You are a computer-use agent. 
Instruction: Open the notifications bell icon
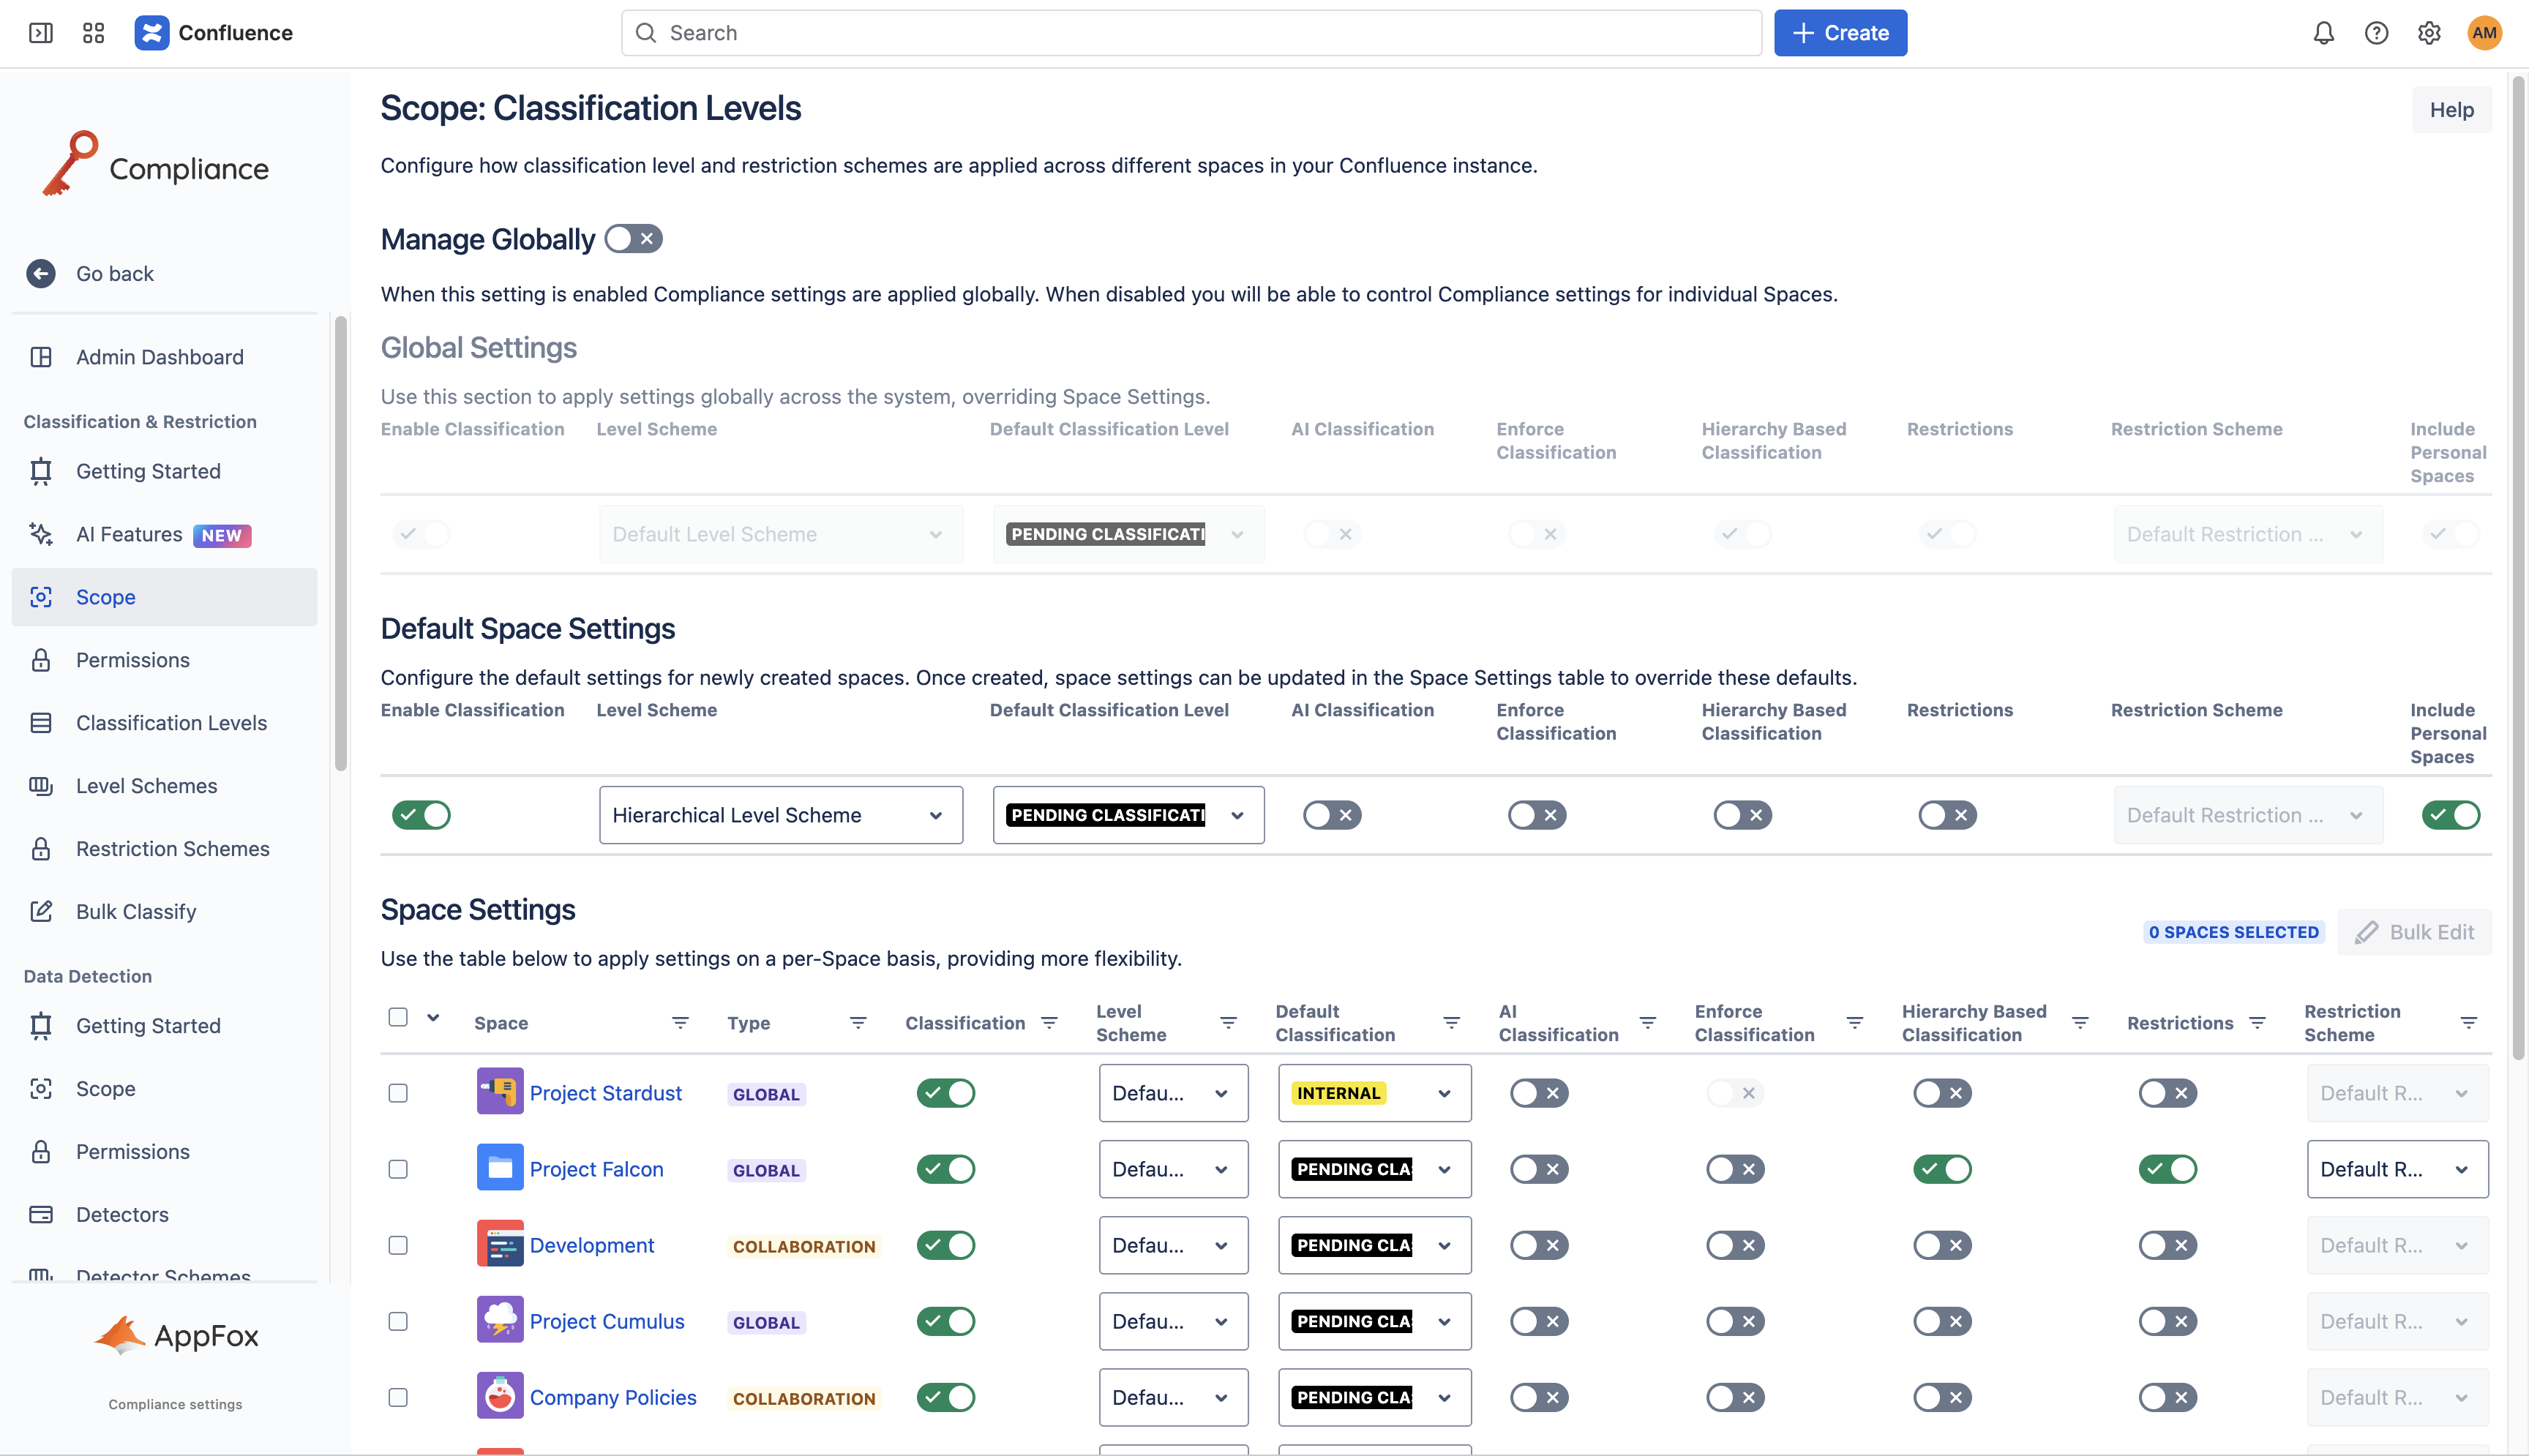(2323, 33)
